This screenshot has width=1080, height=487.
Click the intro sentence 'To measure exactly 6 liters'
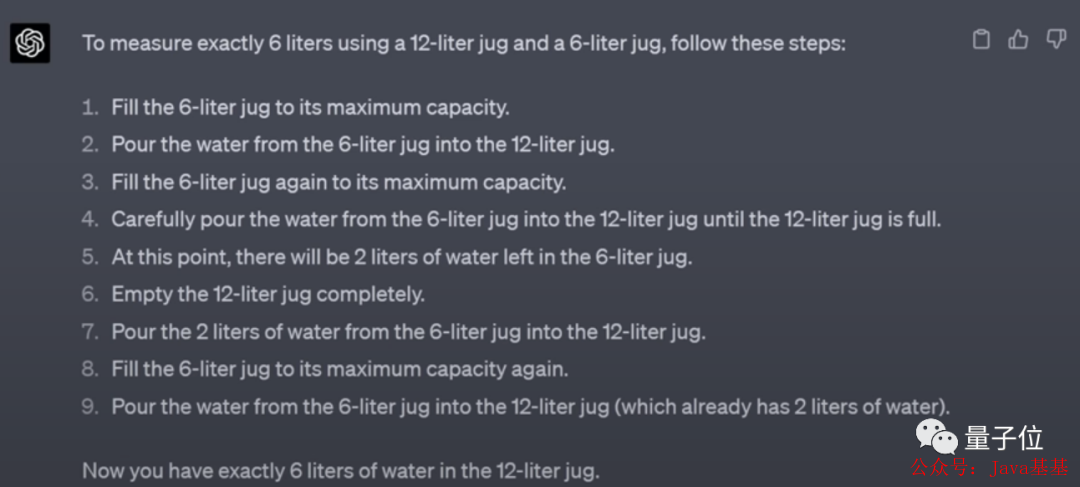tap(464, 44)
